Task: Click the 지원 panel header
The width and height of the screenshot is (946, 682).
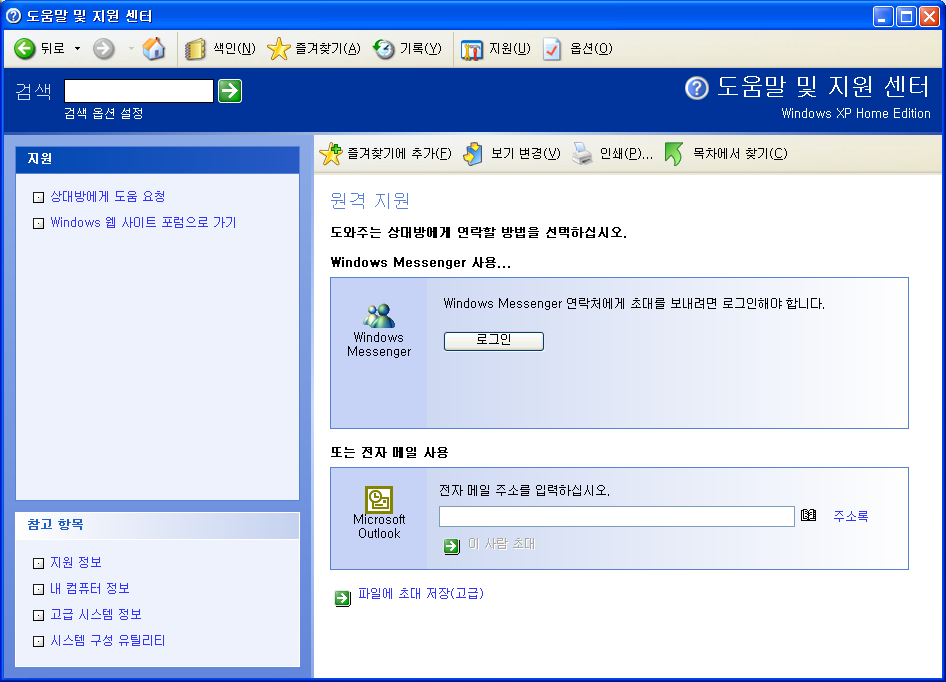Action: (157, 159)
